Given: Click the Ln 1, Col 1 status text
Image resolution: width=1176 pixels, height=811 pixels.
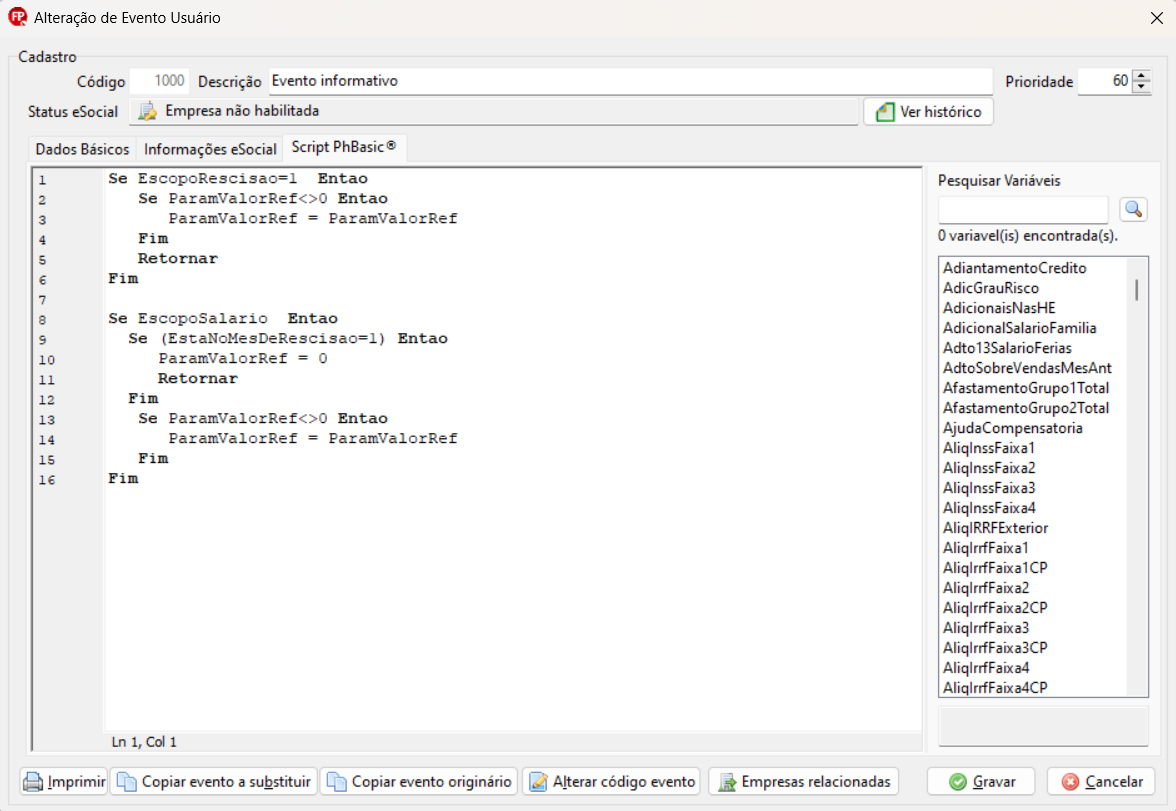Looking at the screenshot, I should click(144, 742).
